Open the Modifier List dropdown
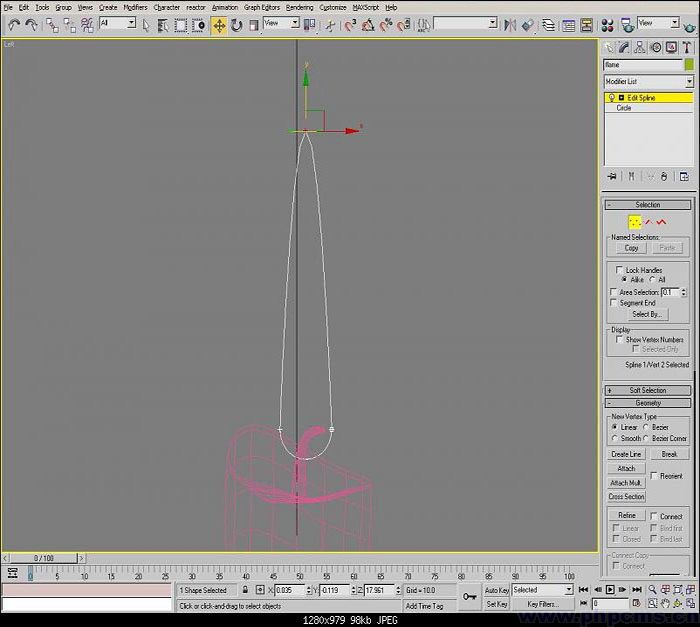Image resolution: width=700 pixels, height=627 pixels. pyautogui.click(x=648, y=82)
